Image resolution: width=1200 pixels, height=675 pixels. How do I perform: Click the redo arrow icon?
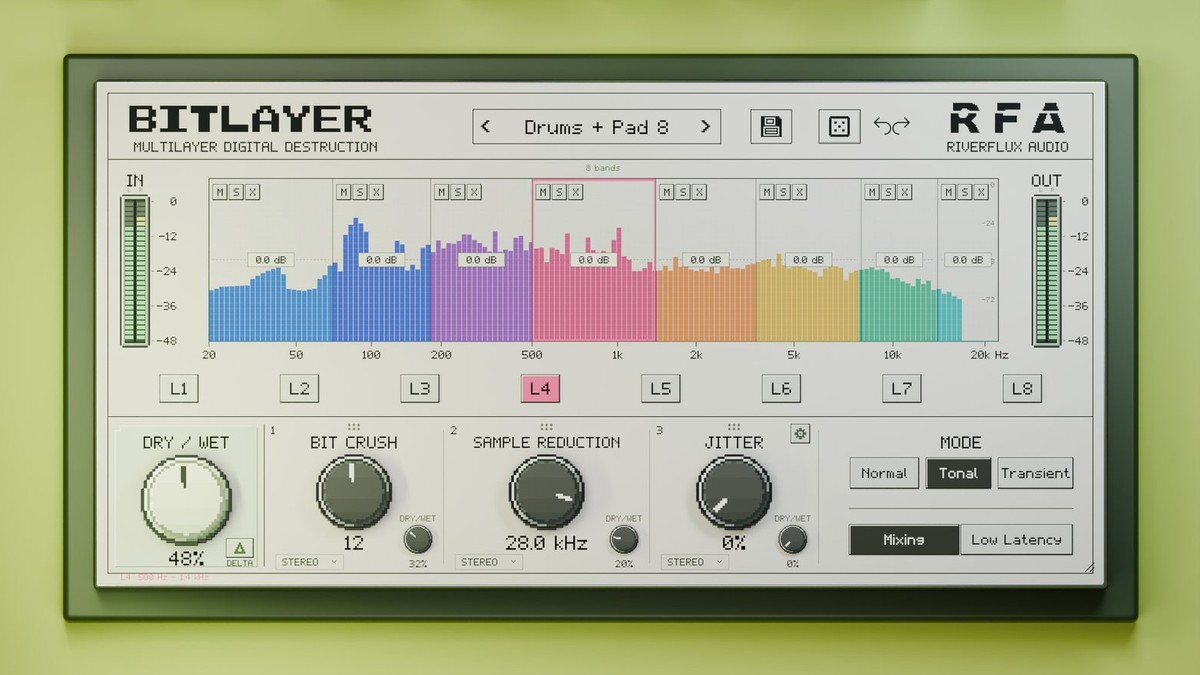(902, 126)
